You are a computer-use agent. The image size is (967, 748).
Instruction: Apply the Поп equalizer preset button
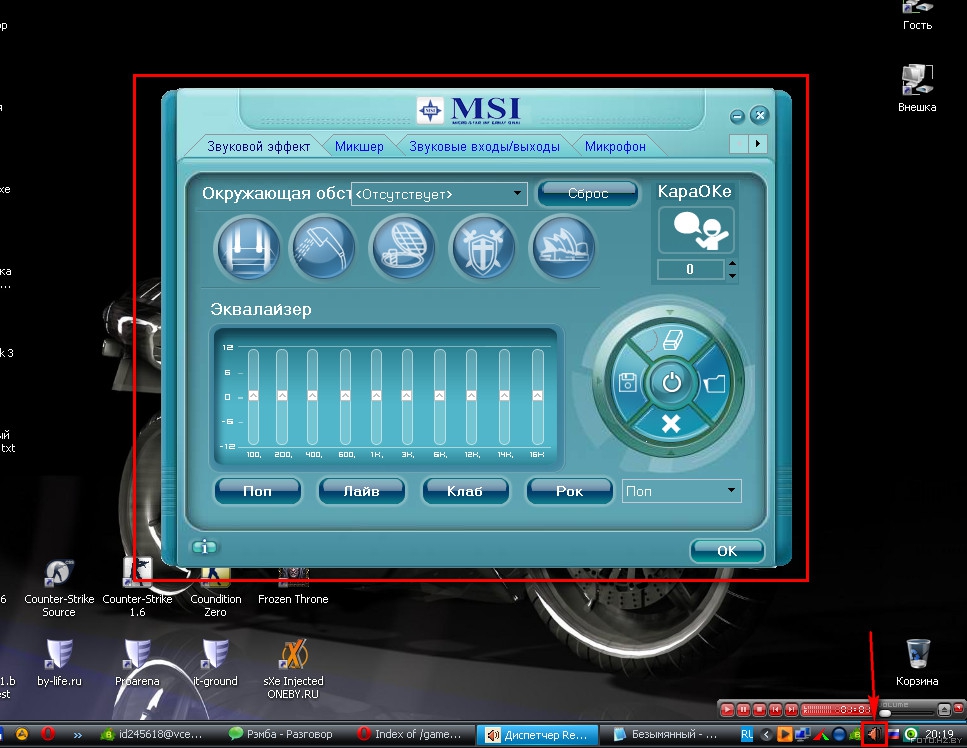click(258, 491)
